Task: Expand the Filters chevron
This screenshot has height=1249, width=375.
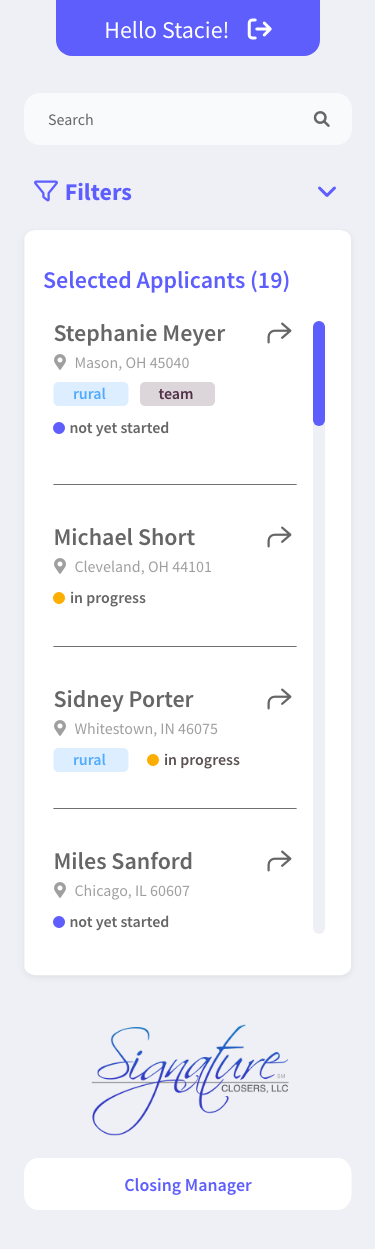Action: click(x=327, y=192)
